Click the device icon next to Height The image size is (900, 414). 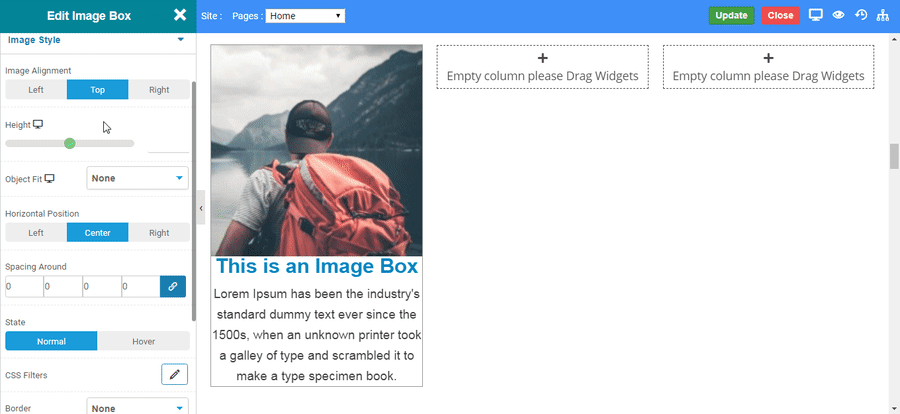[x=38, y=125]
